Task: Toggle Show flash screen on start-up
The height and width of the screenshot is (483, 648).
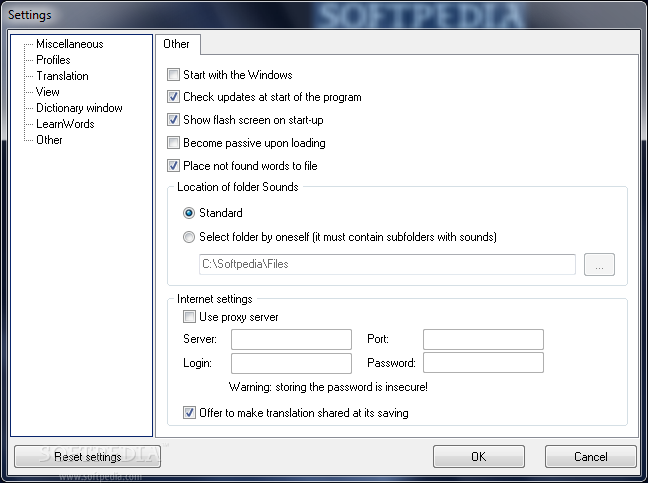Action: [x=173, y=120]
